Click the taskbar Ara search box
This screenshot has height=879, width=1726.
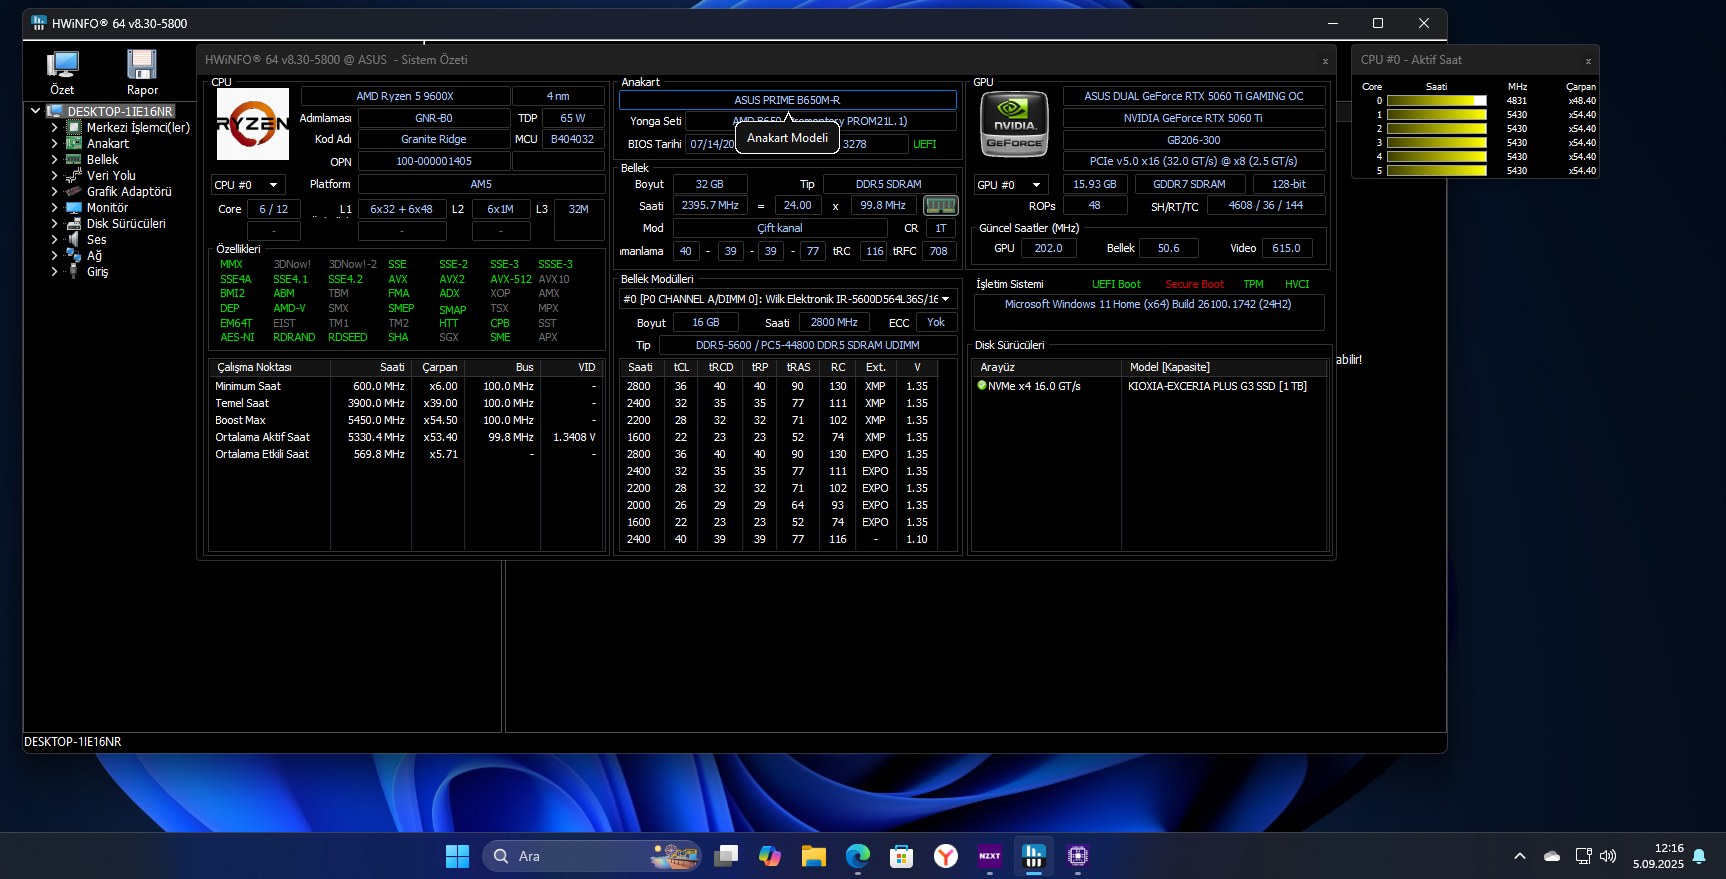tap(592, 856)
